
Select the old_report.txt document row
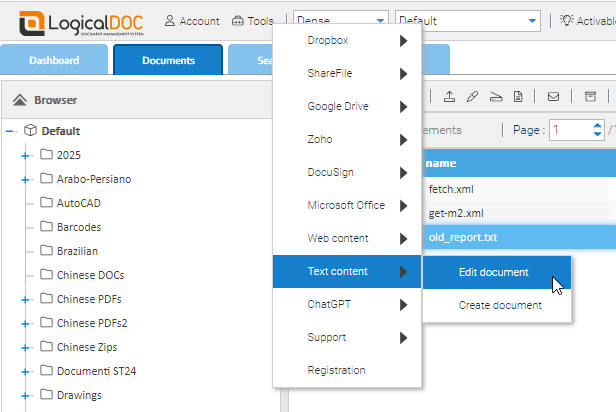(519, 237)
